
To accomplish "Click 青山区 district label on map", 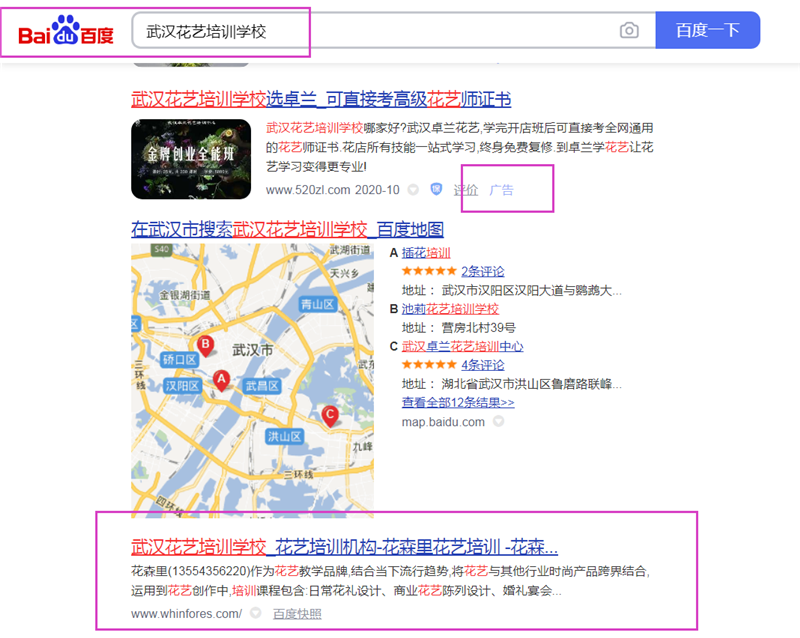I will point(317,305).
